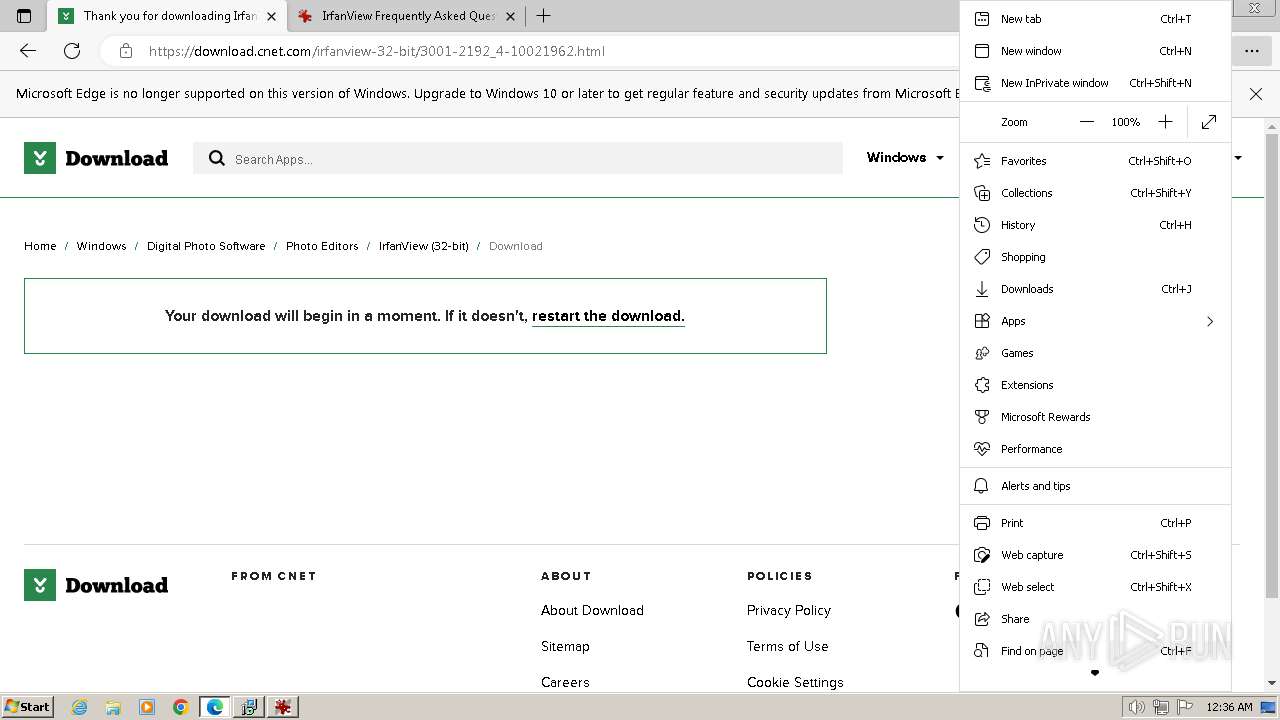Image resolution: width=1280 pixels, height=720 pixels.
Task: Open Cookie Settings footer link
Action: (x=795, y=682)
